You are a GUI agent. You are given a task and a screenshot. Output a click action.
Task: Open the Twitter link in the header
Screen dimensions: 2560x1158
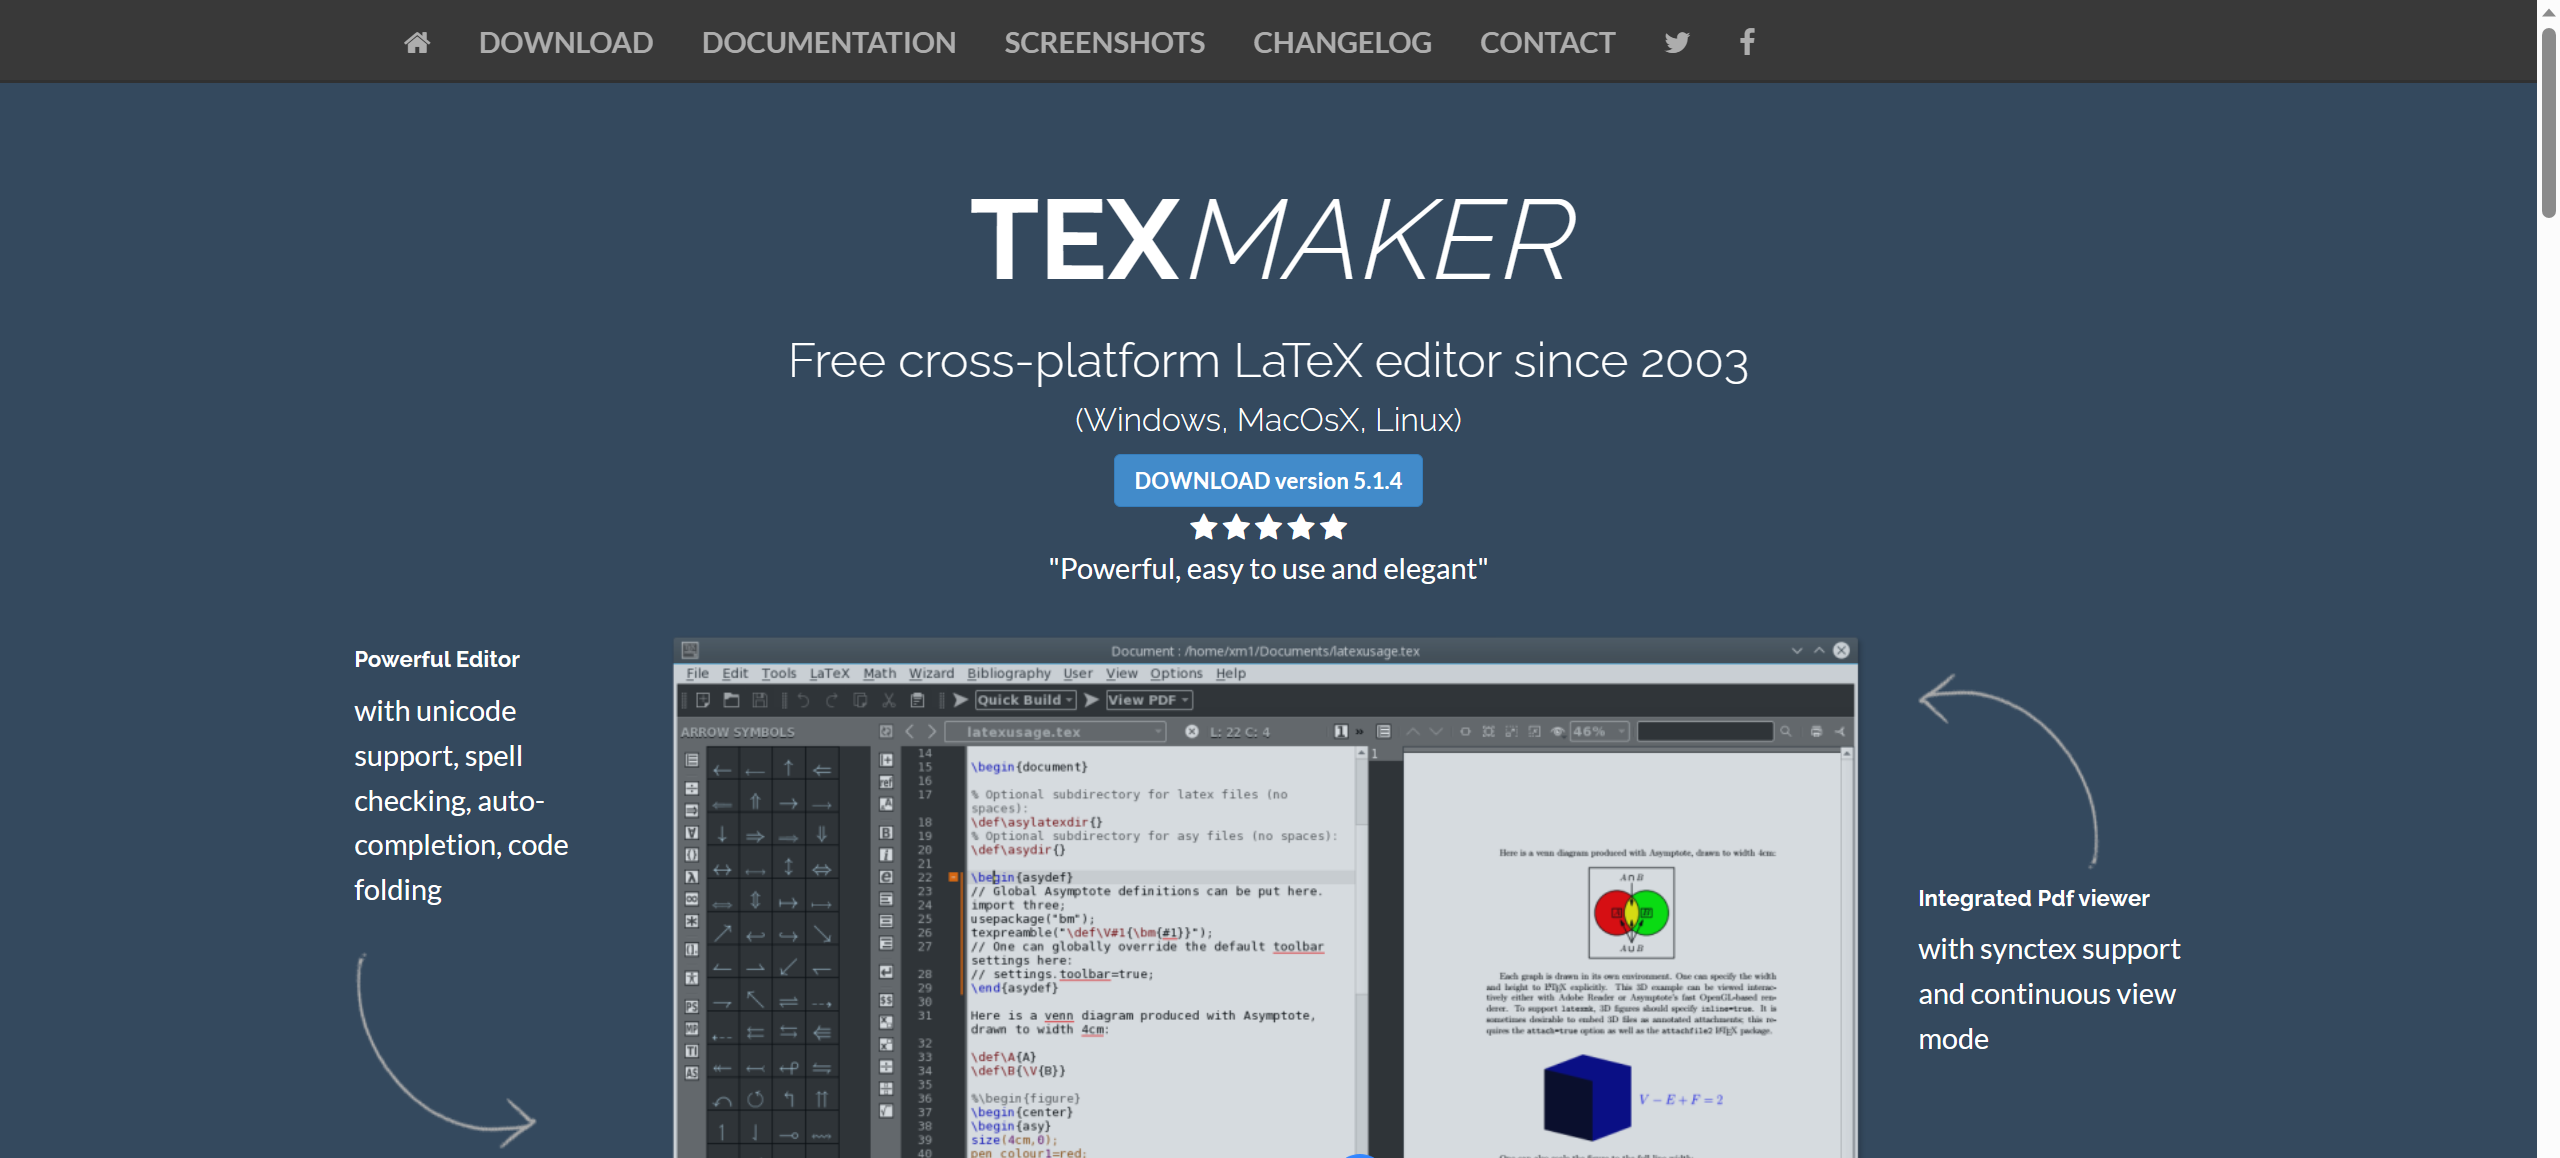(x=1677, y=42)
